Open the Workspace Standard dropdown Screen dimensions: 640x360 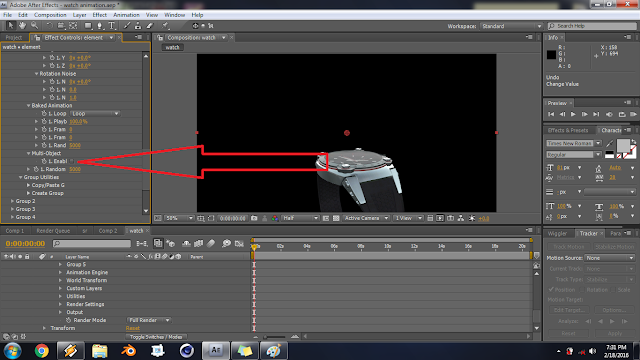tap(511, 26)
